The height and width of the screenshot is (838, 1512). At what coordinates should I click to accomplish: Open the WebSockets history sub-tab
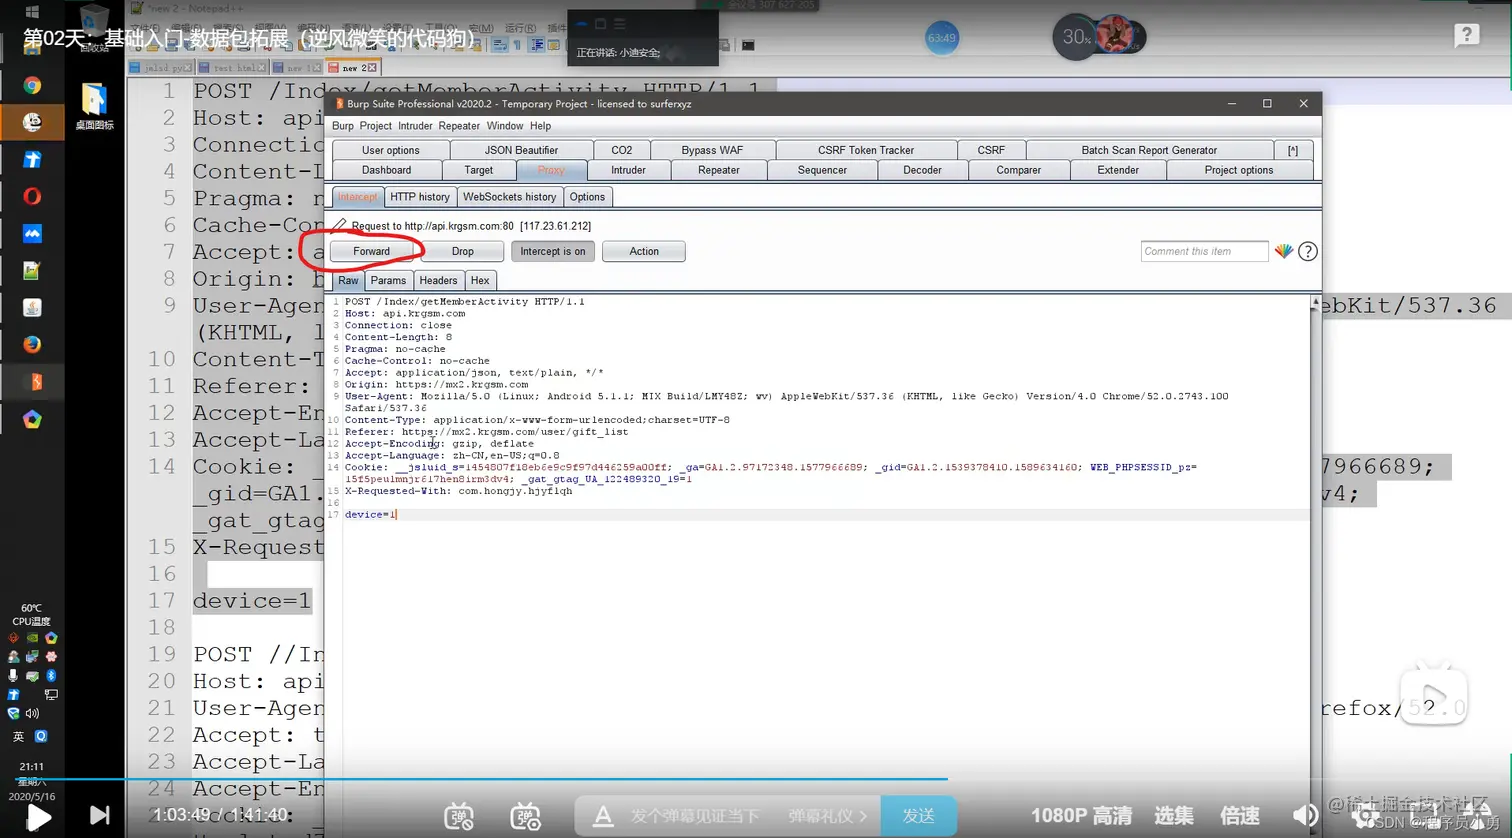click(x=509, y=197)
